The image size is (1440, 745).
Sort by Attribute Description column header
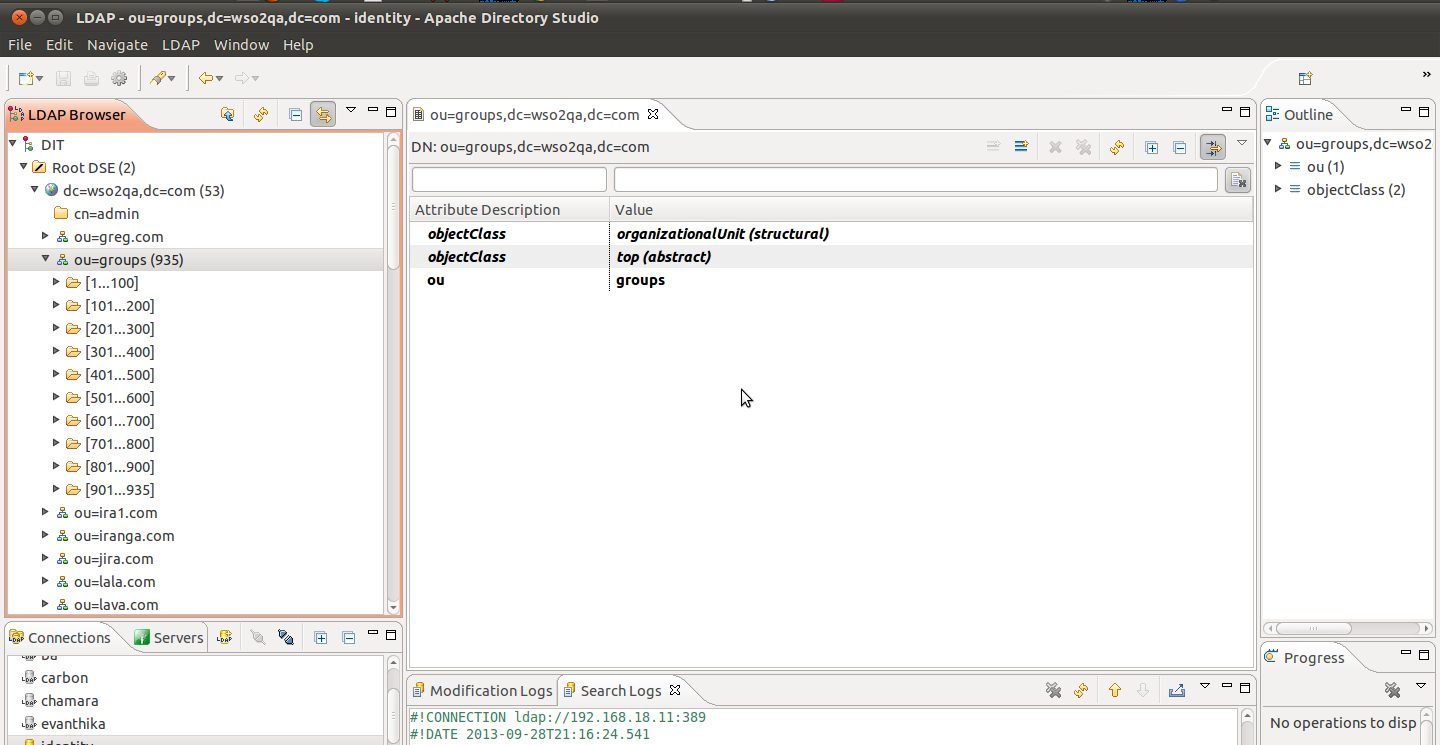[510, 210]
